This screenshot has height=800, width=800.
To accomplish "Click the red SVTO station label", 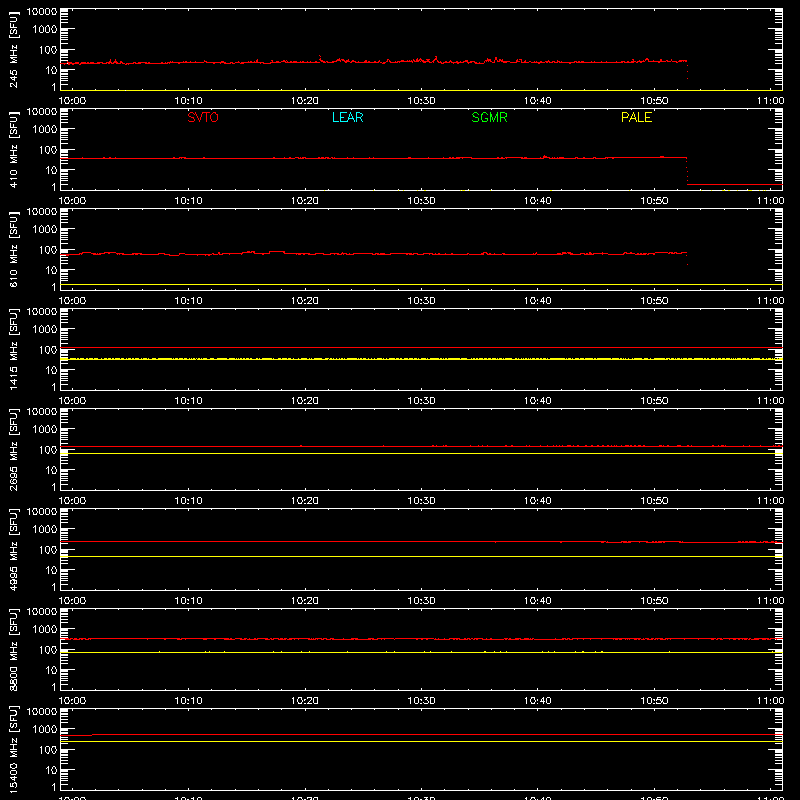I will pyautogui.click(x=203, y=117).
